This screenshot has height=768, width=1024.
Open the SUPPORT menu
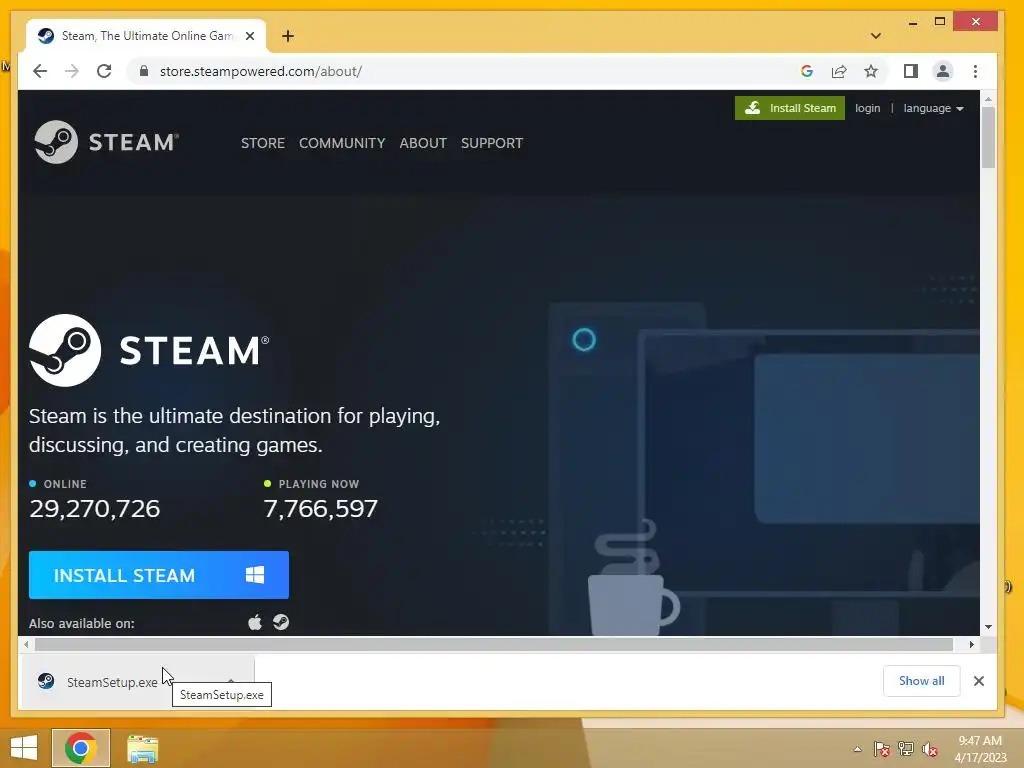[x=492, y=143]
